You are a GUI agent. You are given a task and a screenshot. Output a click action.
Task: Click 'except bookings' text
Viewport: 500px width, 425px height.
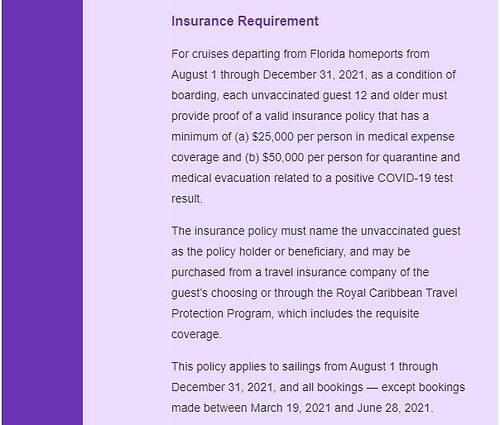point(423,387)
